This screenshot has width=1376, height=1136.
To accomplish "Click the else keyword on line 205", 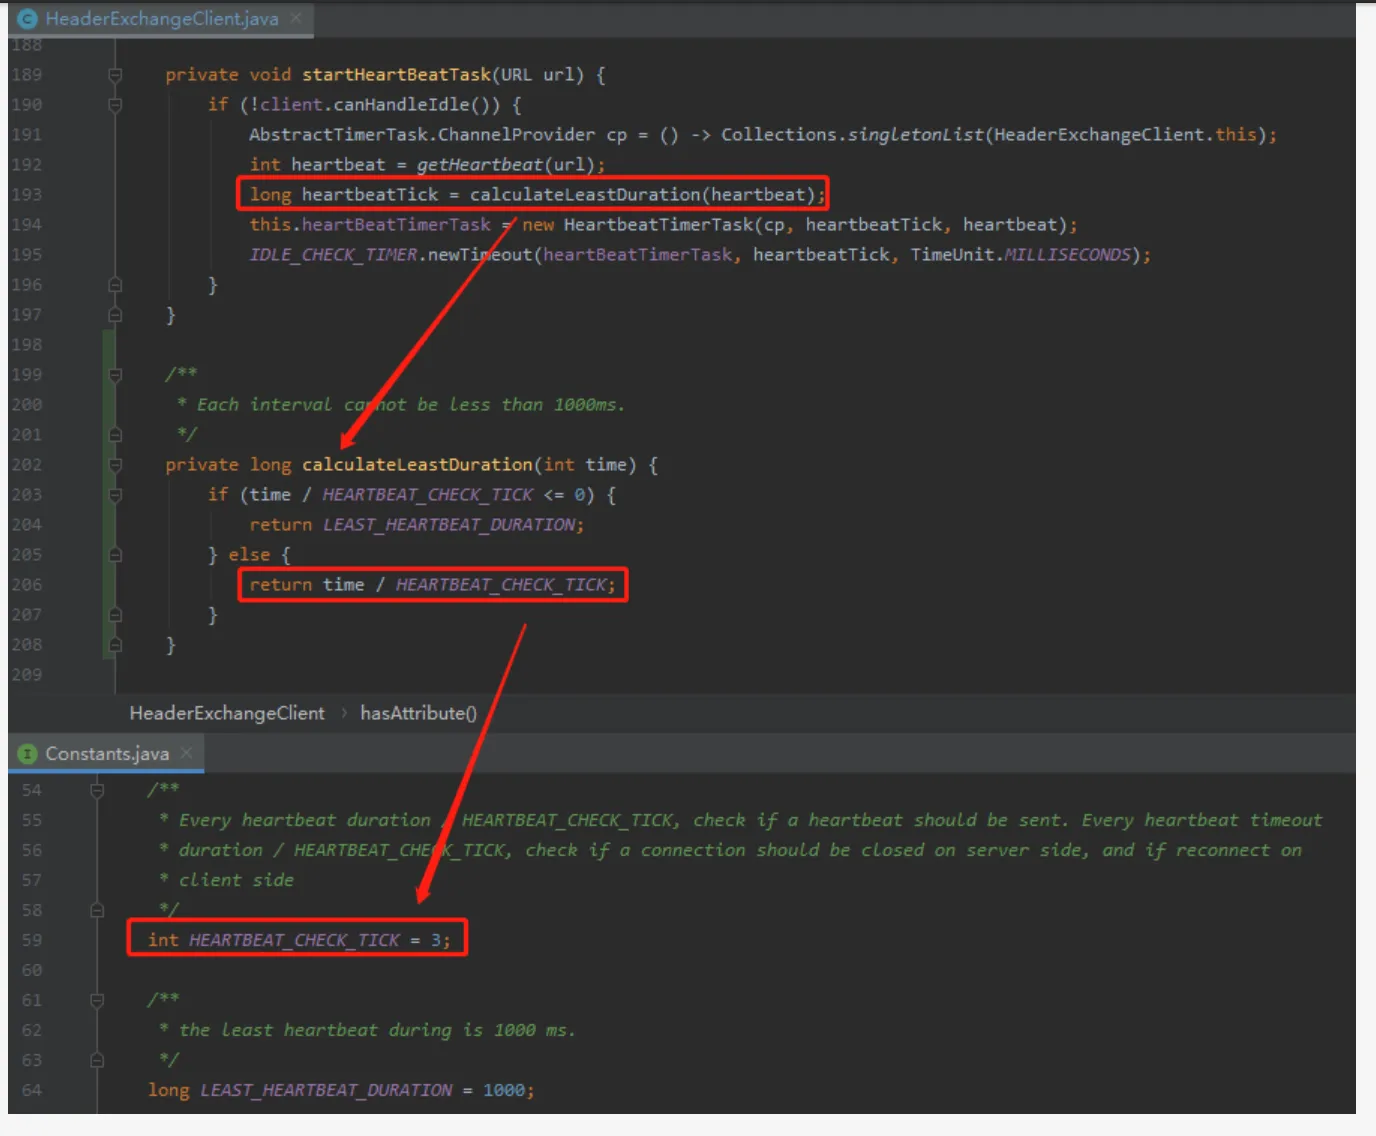I will pyautogui.click(x=249, y=555).
